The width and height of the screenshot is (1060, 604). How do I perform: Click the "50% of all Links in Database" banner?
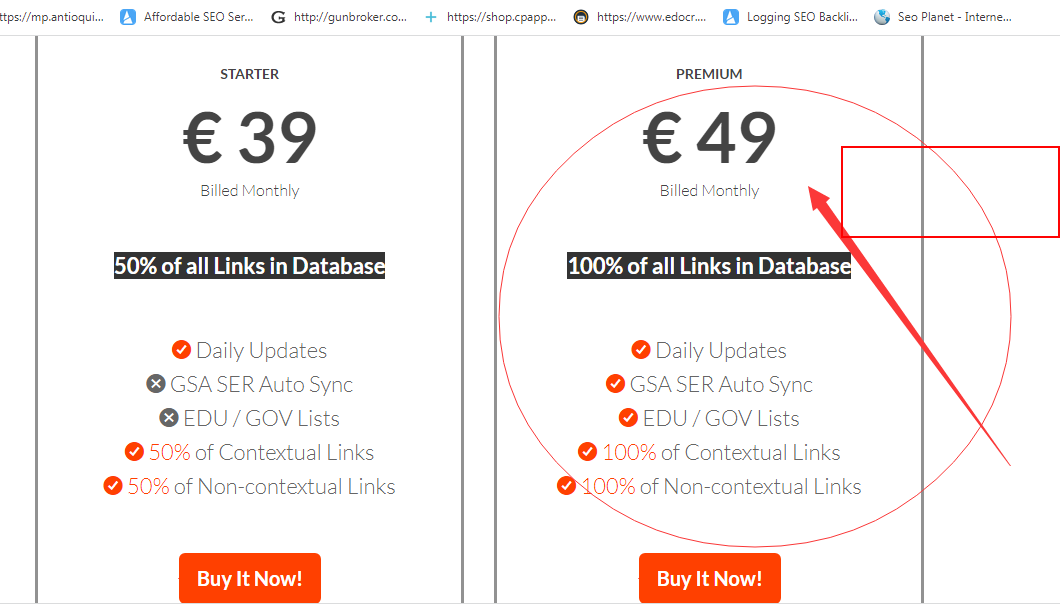[249, 266]
